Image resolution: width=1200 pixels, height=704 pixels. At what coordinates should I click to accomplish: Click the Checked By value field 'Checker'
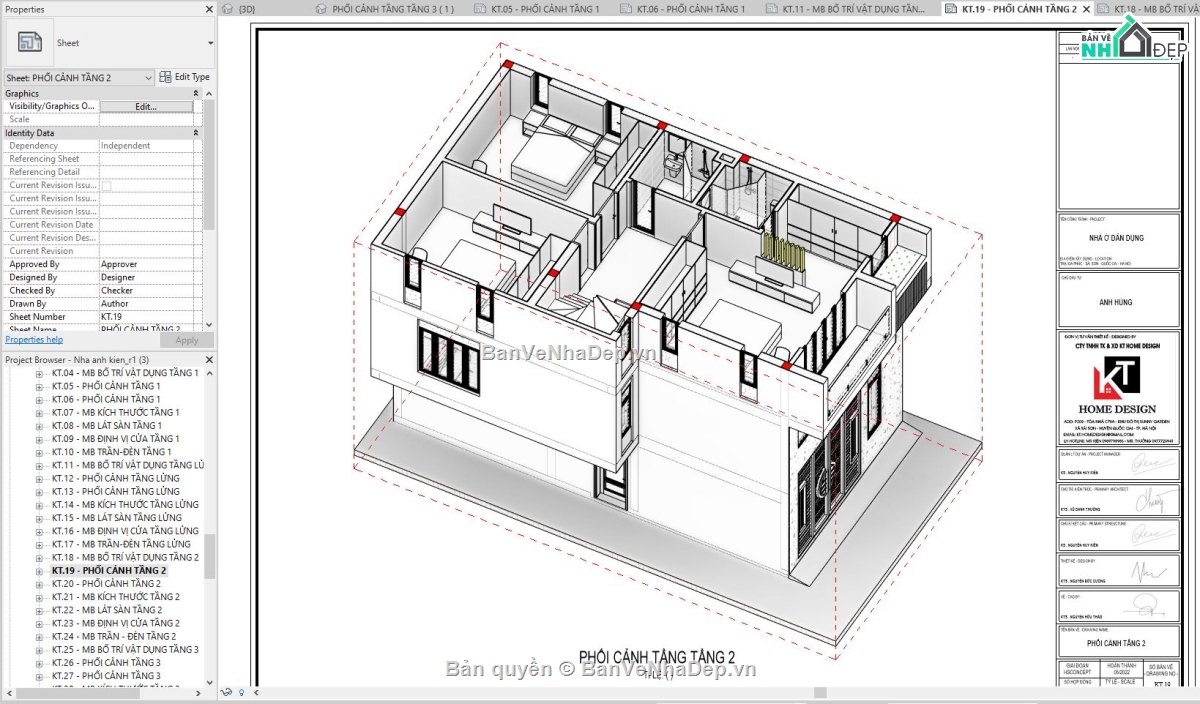(147, 290)
